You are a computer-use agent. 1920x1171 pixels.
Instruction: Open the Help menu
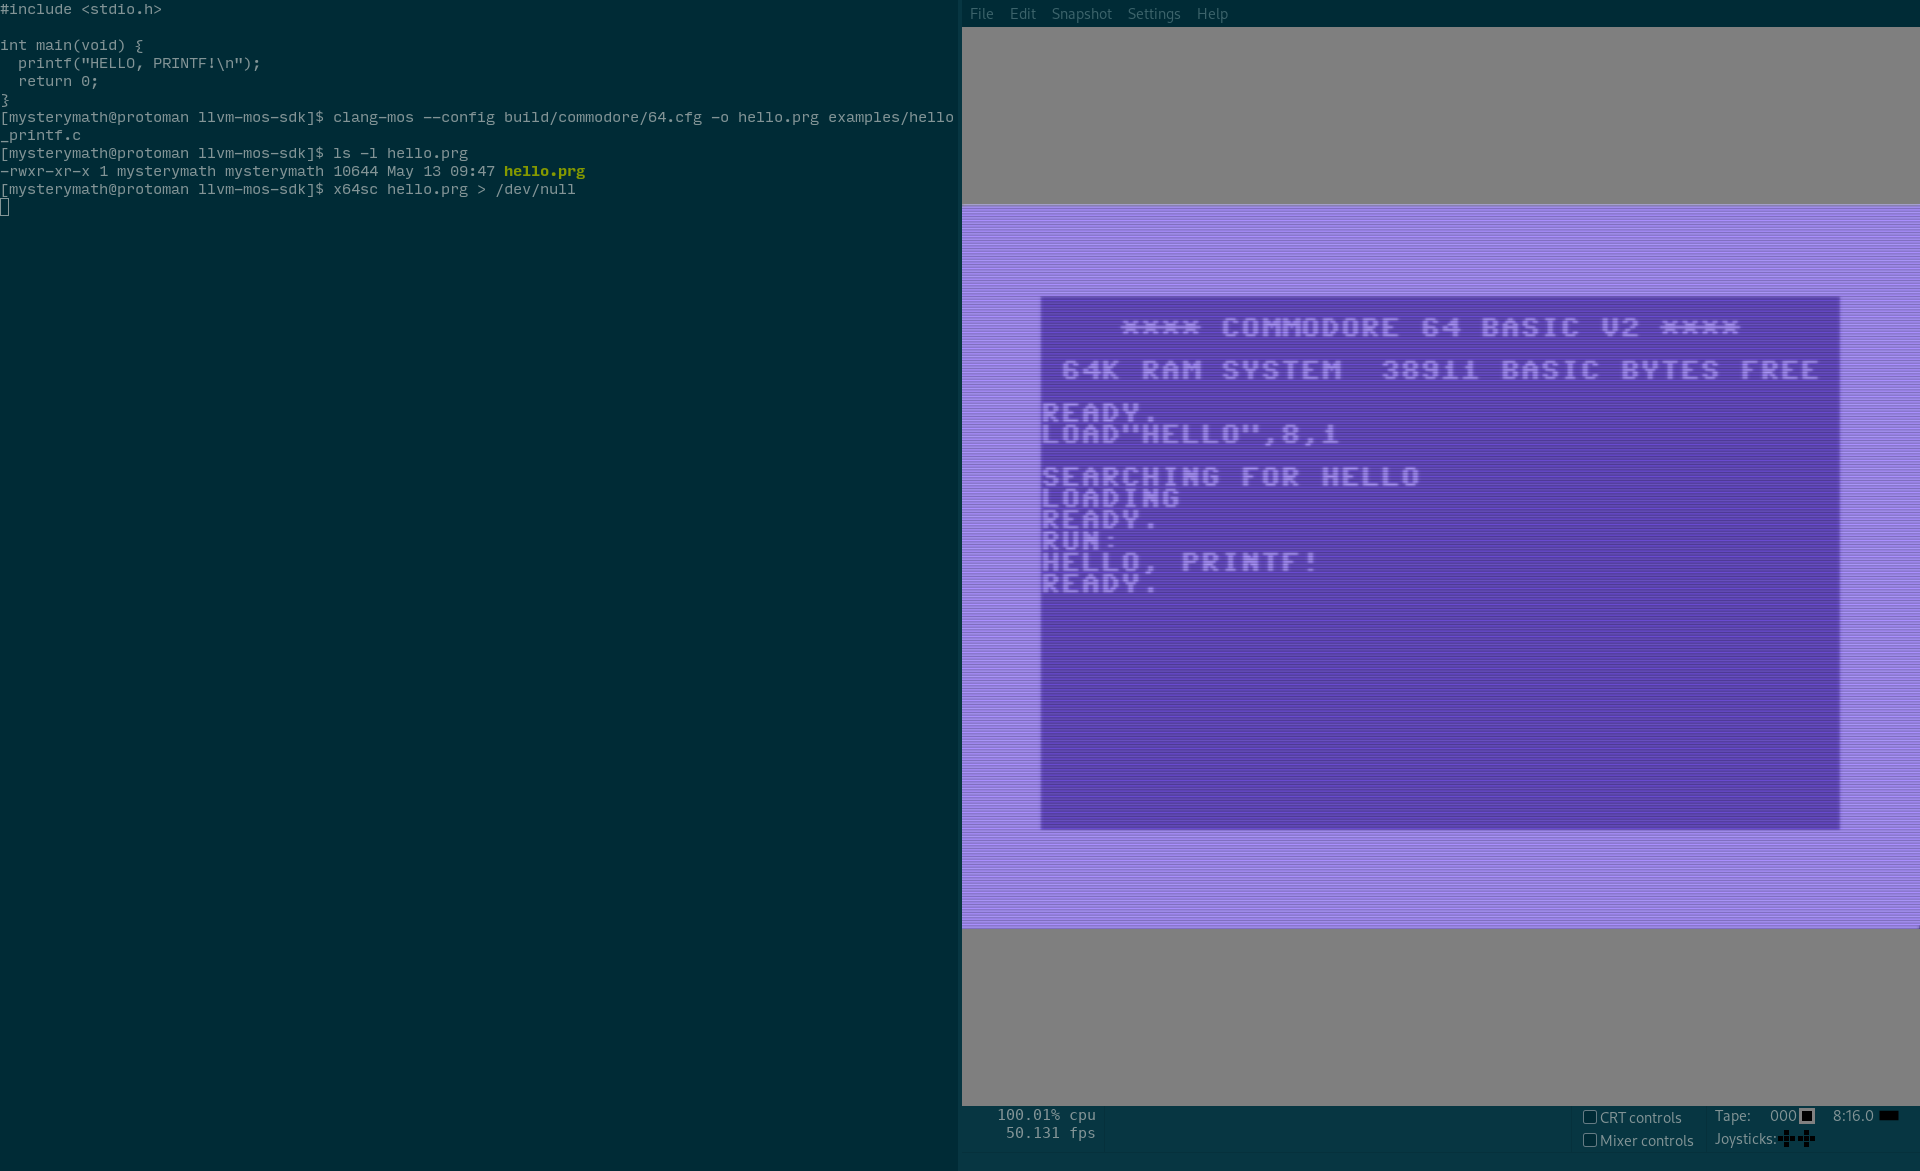1211,14
